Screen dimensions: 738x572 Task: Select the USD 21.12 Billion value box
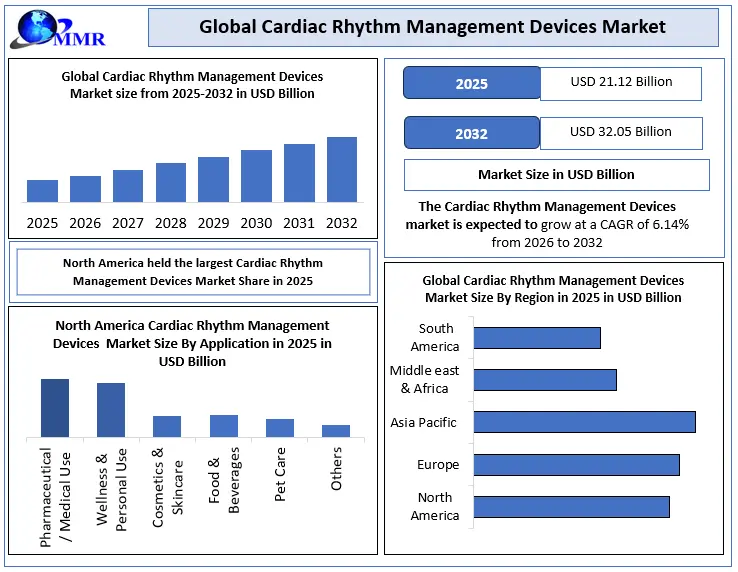pos(620,83)
